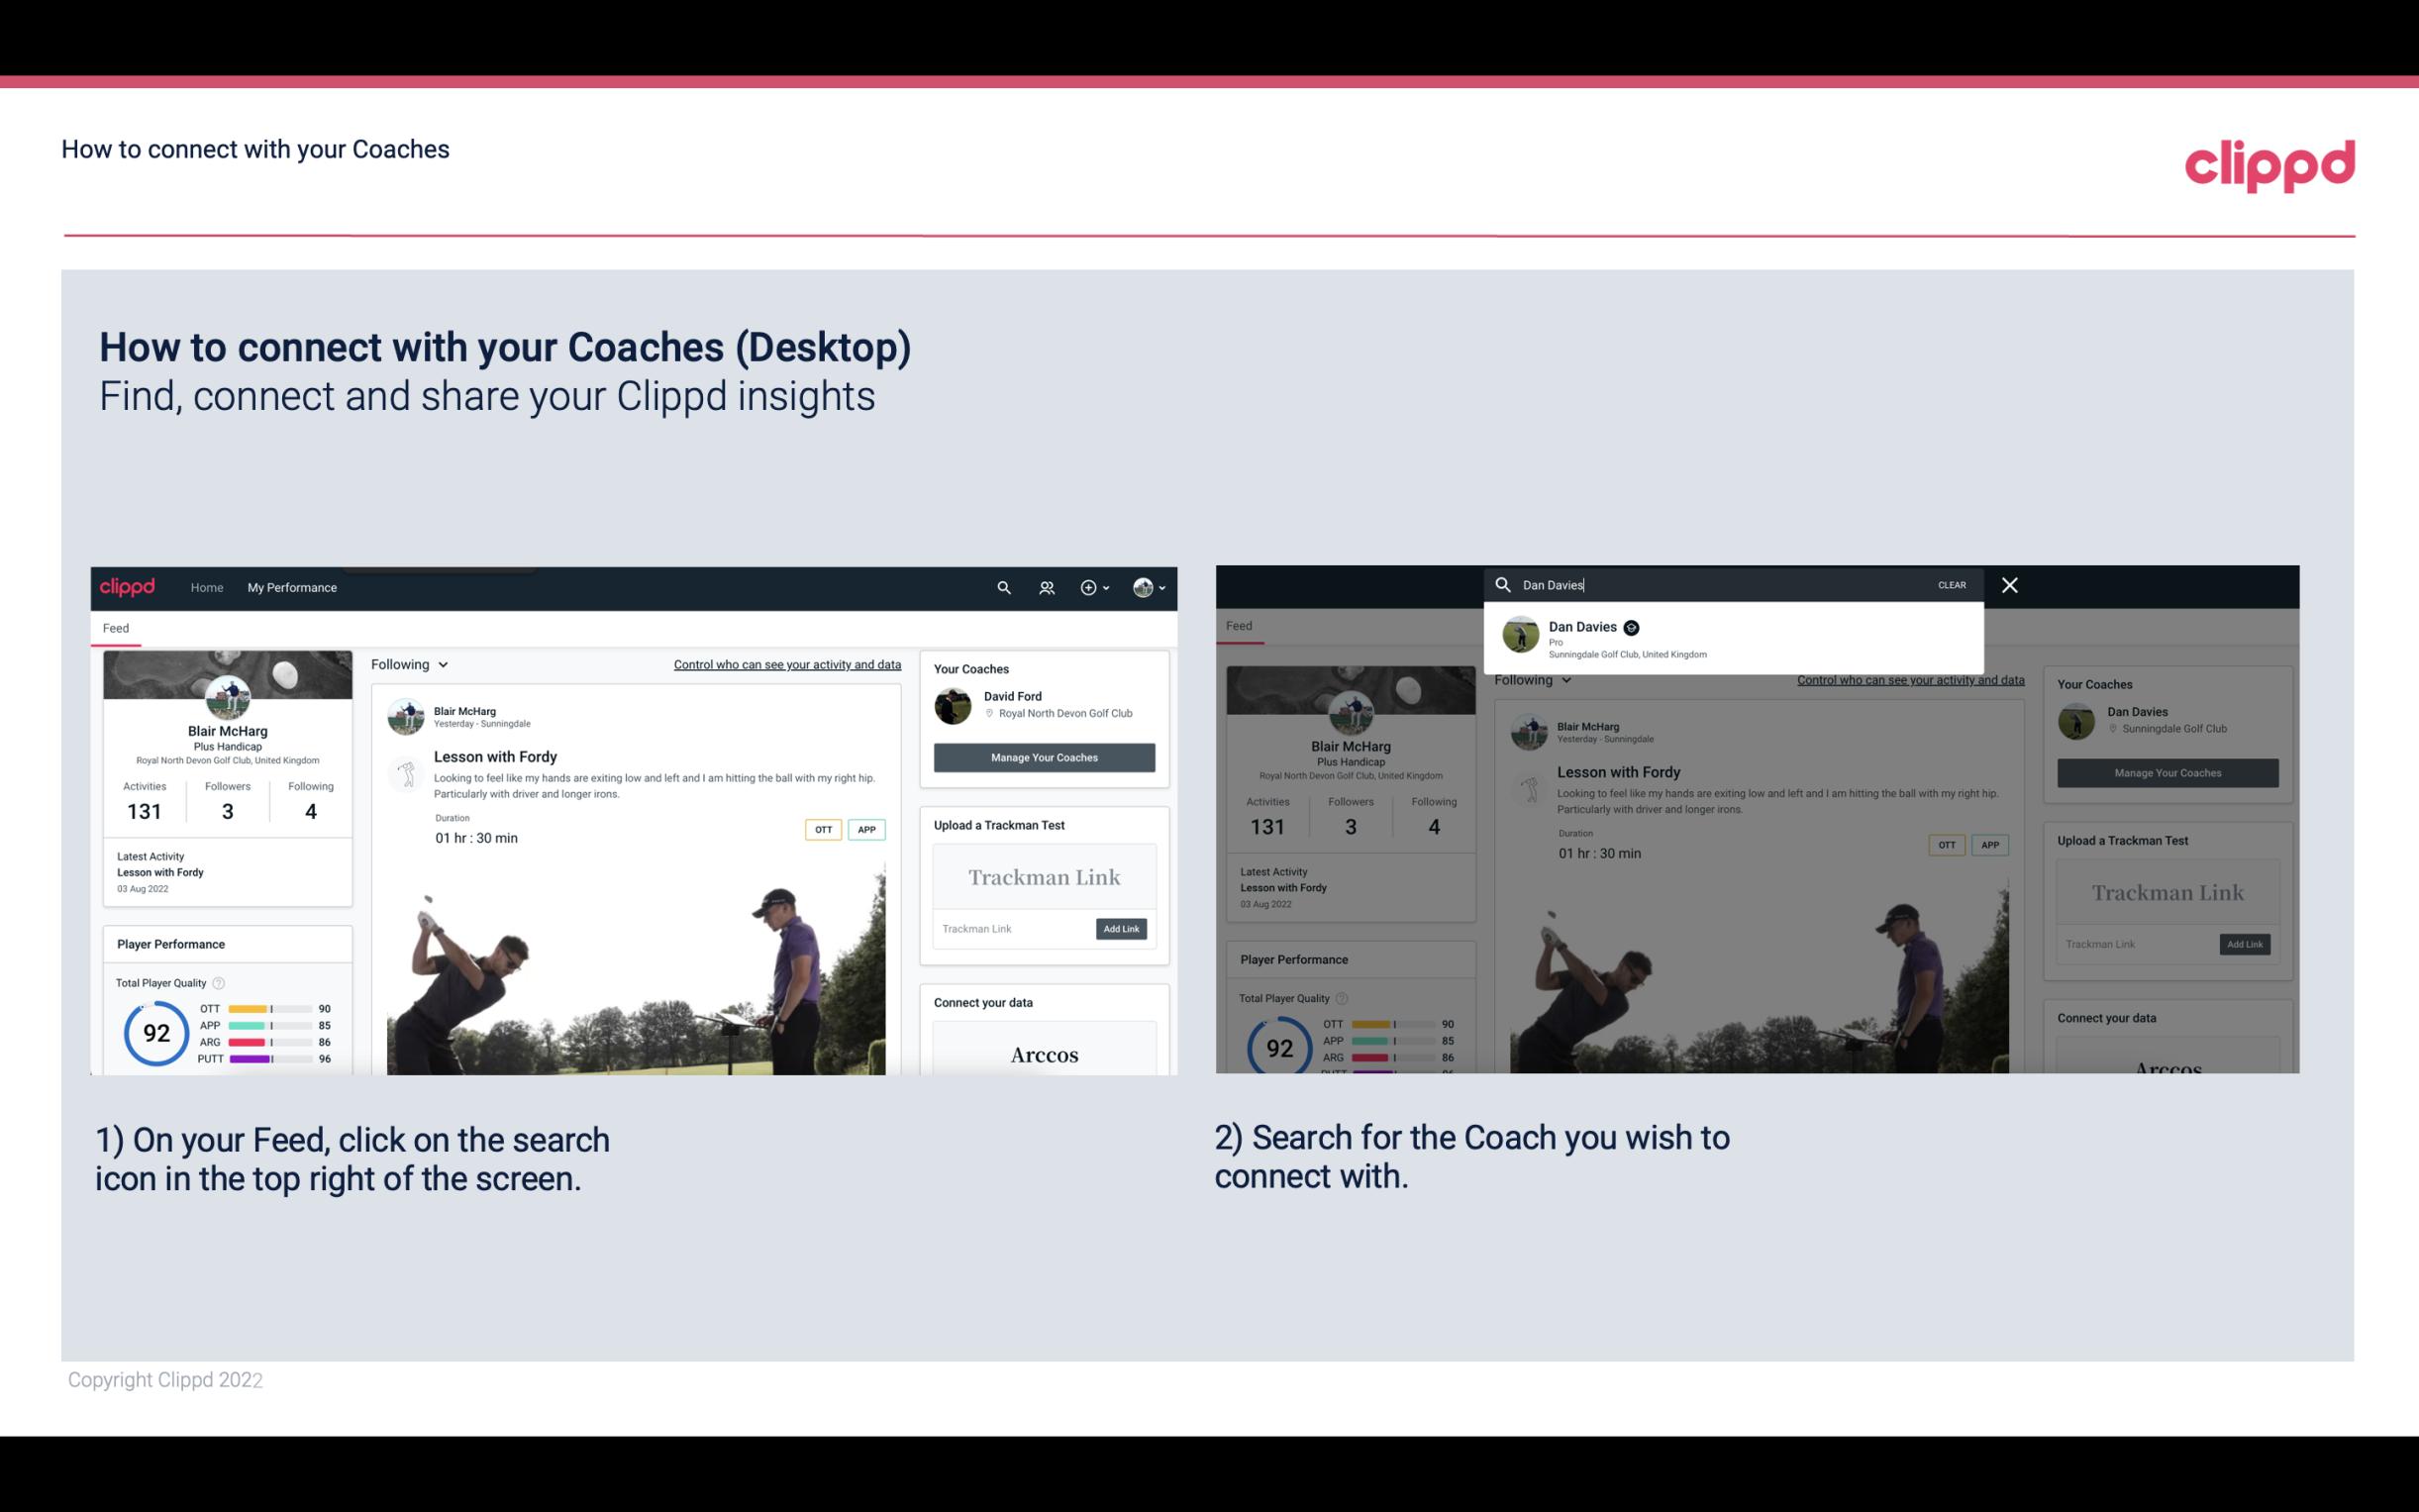
Task: Click the user profile icon in navbar
Action: [1143, 587]
